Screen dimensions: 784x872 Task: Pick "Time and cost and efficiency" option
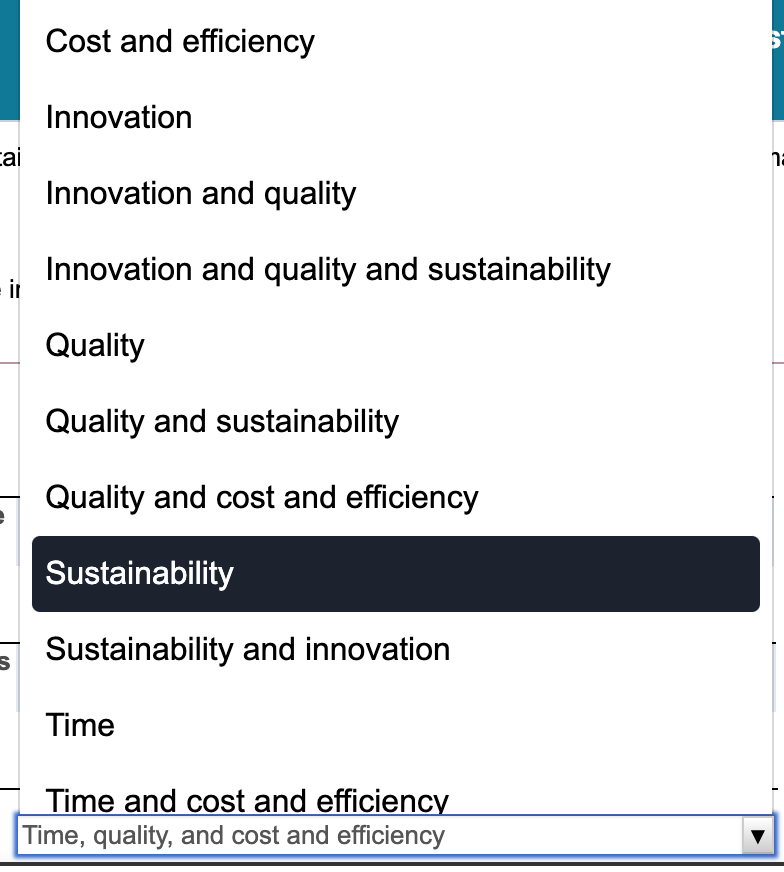[247, 799]
